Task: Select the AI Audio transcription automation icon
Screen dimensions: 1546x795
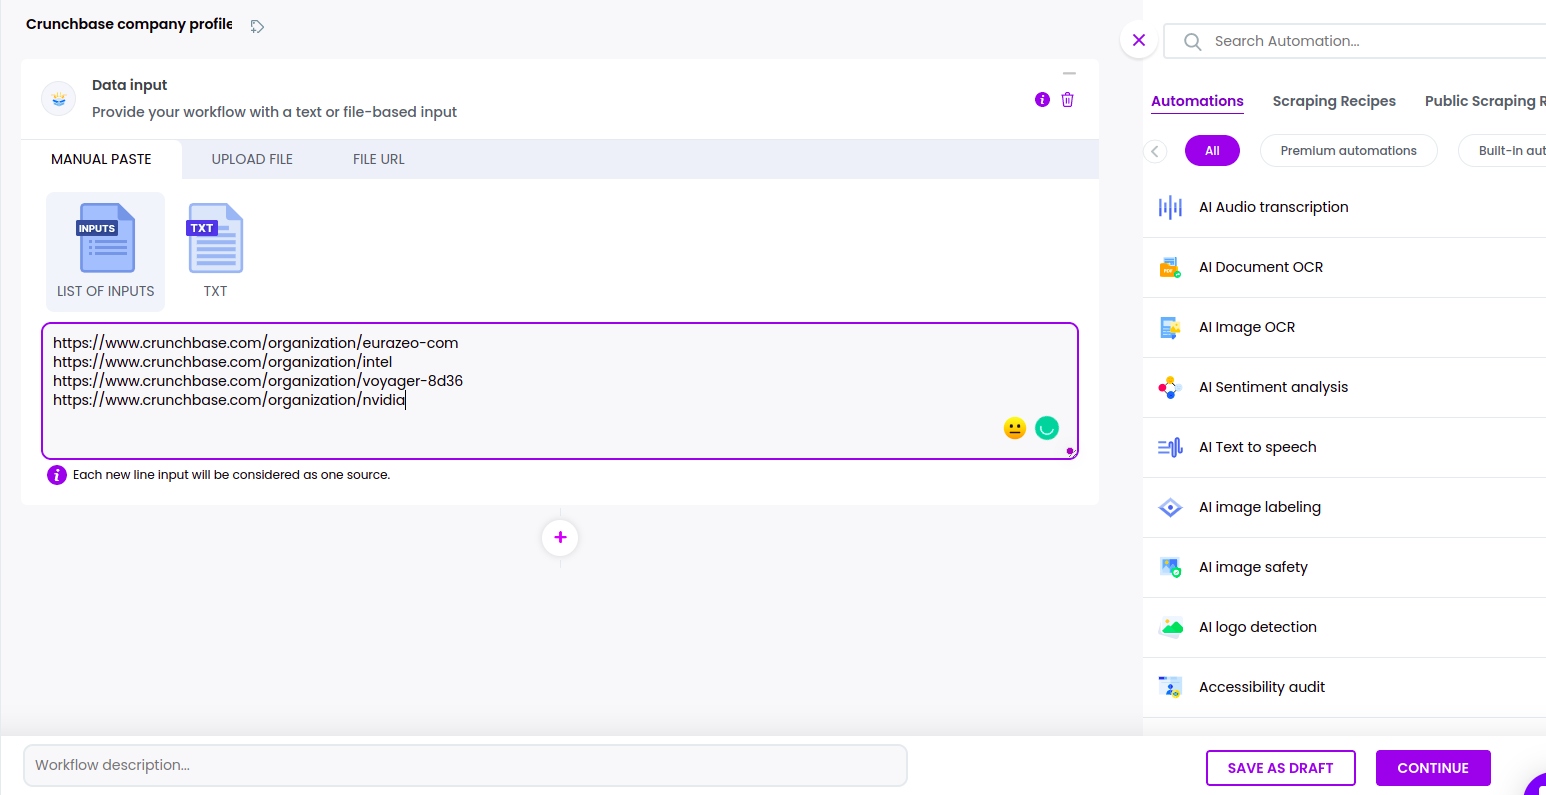Action: coord(1170,207)
